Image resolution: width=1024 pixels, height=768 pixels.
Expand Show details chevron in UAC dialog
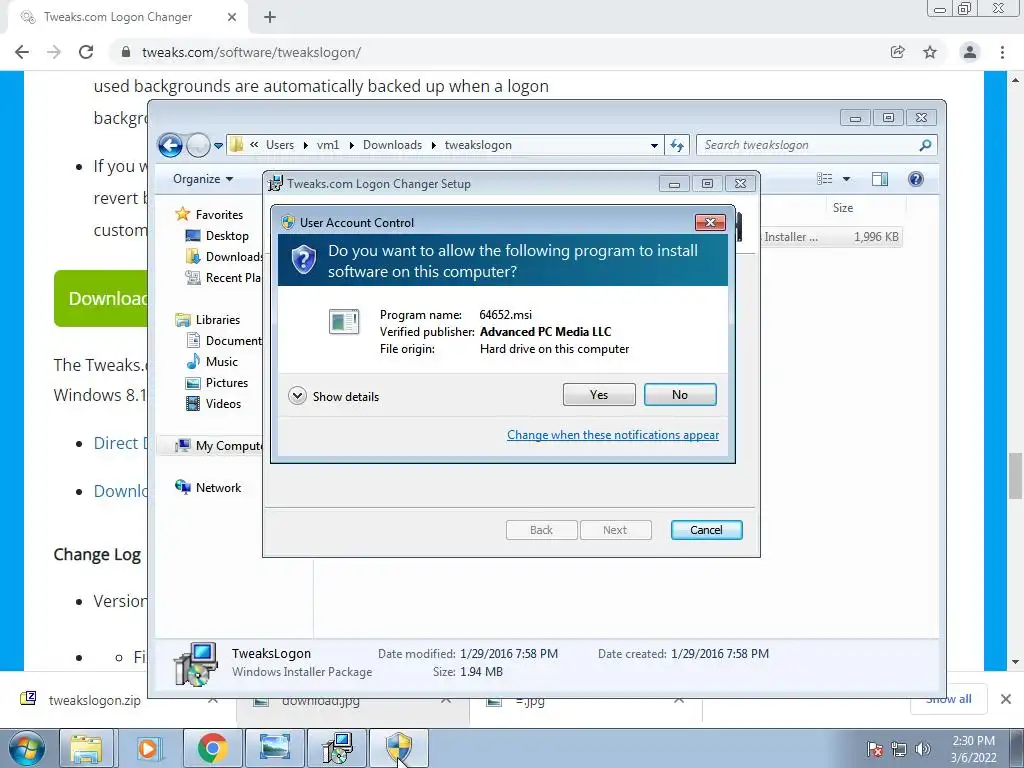(x=297, y=396)
